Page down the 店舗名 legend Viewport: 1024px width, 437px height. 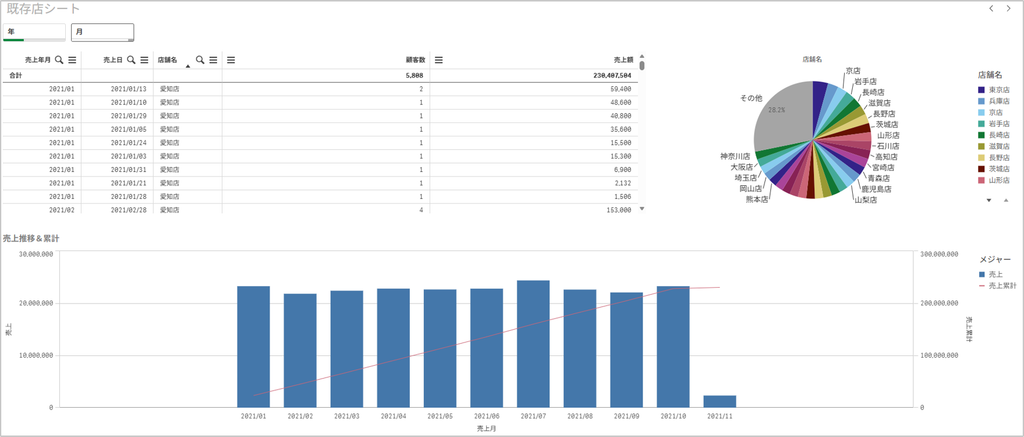pos(989,200)
